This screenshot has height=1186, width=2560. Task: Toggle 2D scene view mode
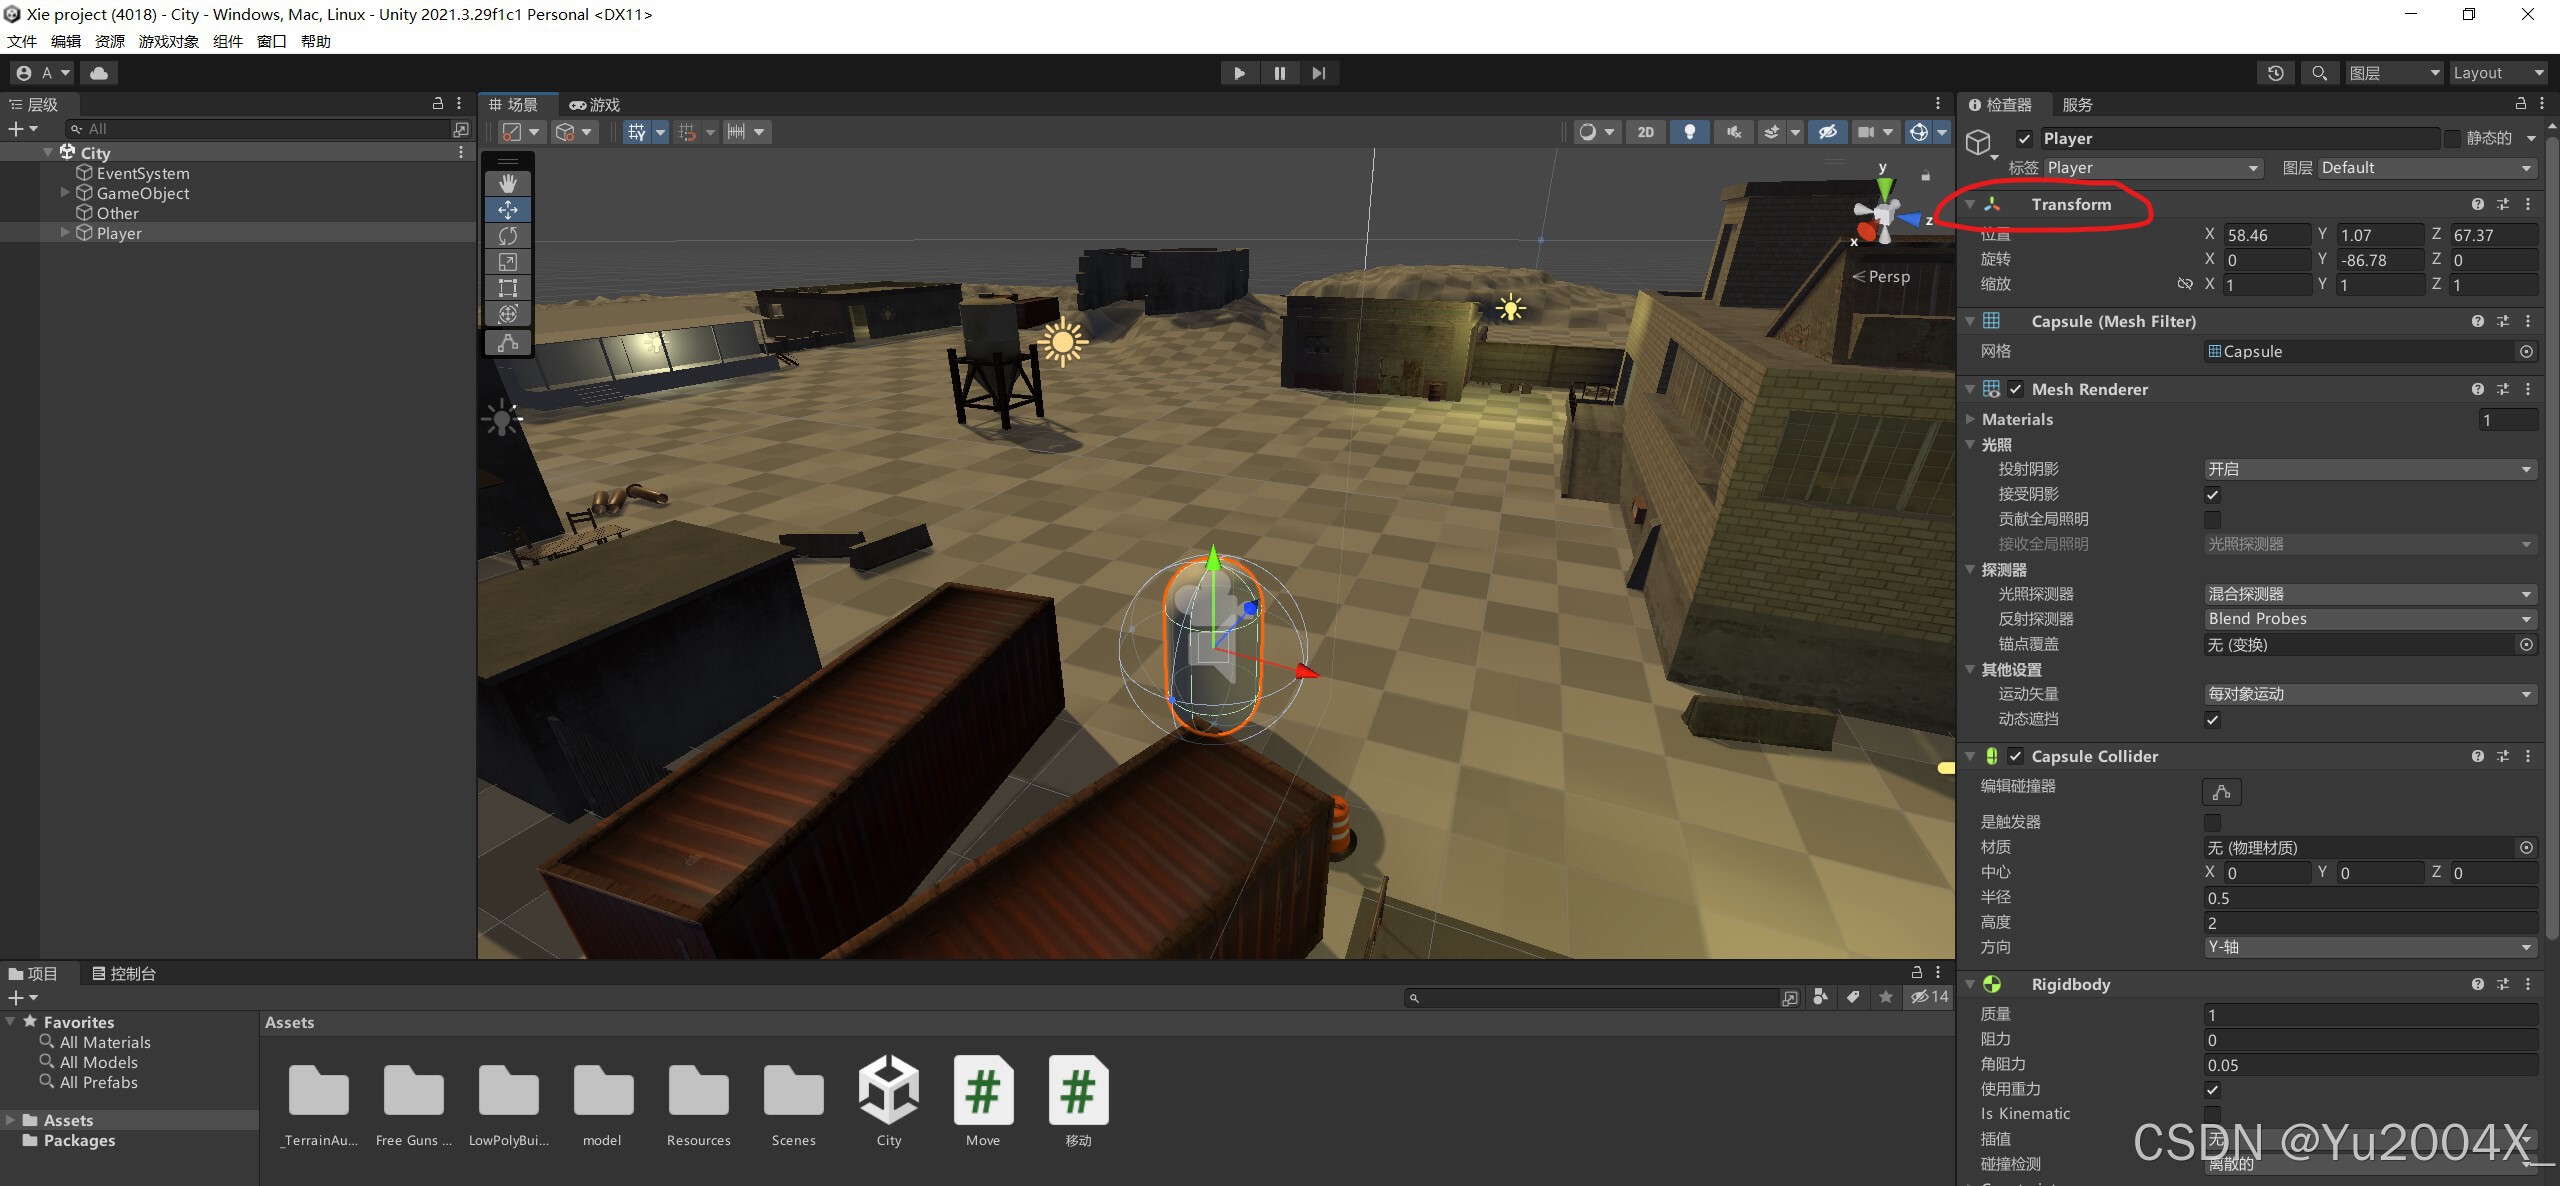pyautogui.click(x=1646, y=132)
